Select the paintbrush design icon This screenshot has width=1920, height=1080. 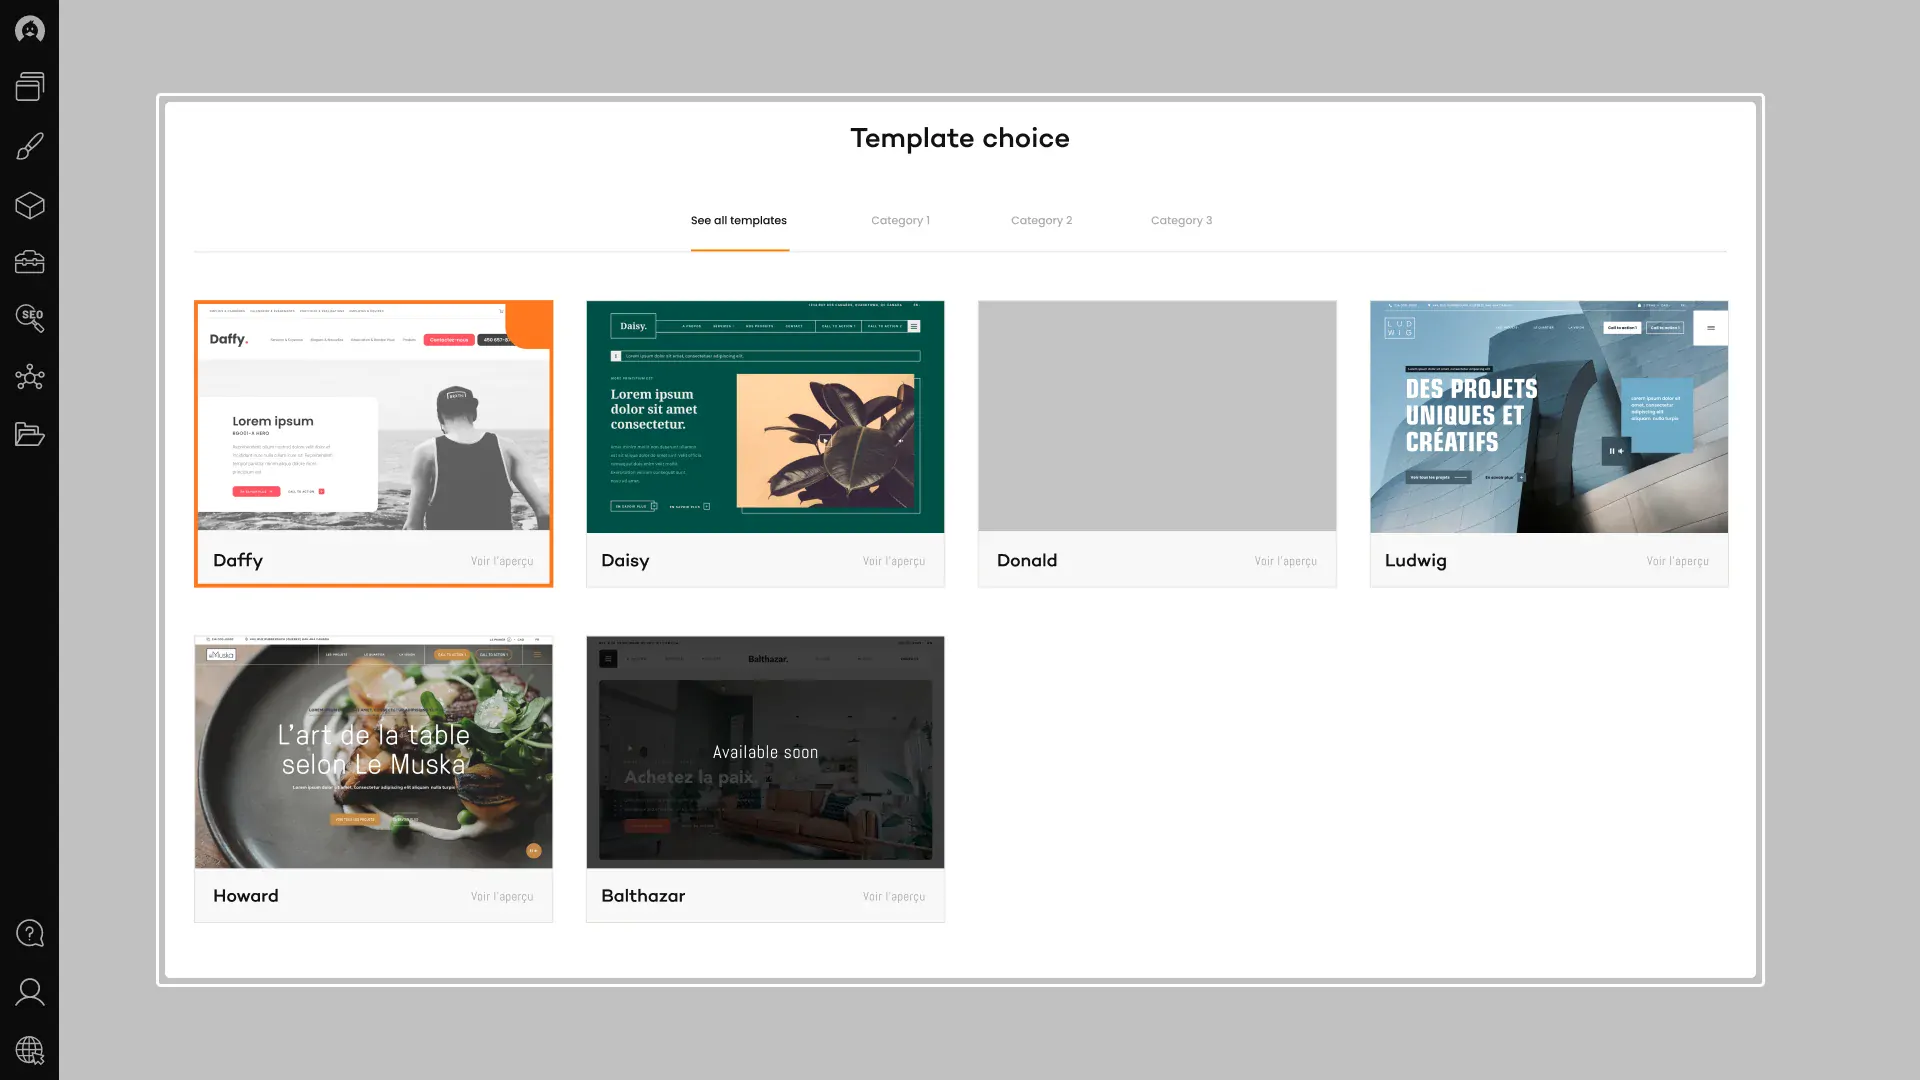tap(30, 146)
